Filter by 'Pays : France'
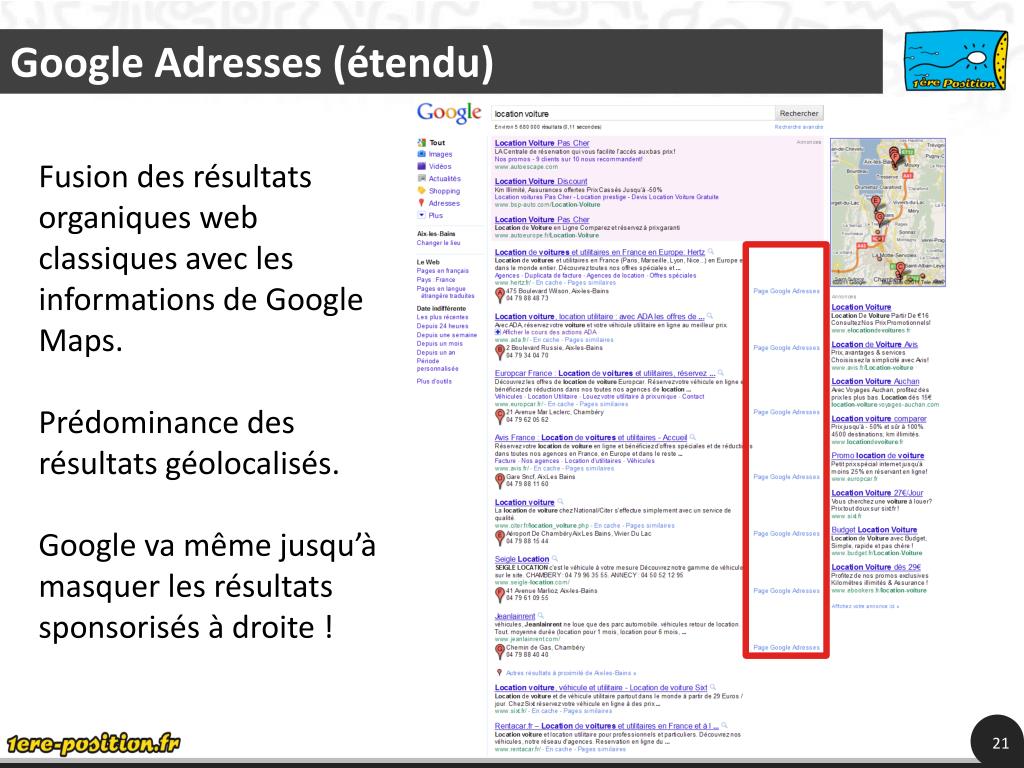 pos(436,279)
